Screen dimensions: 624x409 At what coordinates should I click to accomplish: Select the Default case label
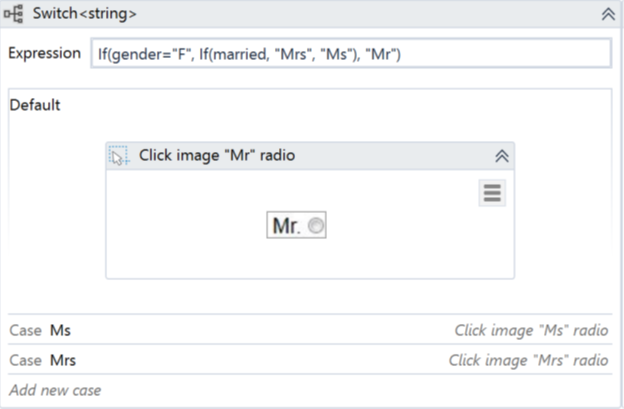click(x=35, y=105)
